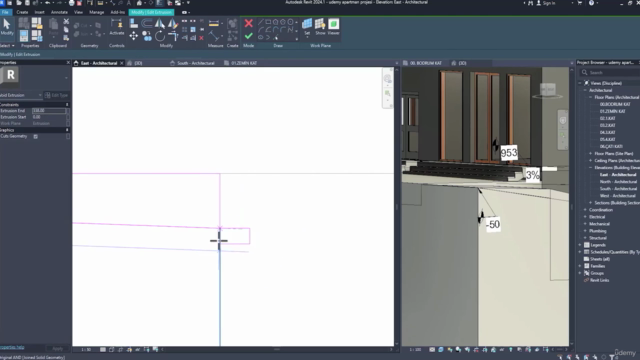Image resolution: width=640 pixels, height=360 pixels.
Task: Open the Work Plane Viewer
Action: [333, 27]
